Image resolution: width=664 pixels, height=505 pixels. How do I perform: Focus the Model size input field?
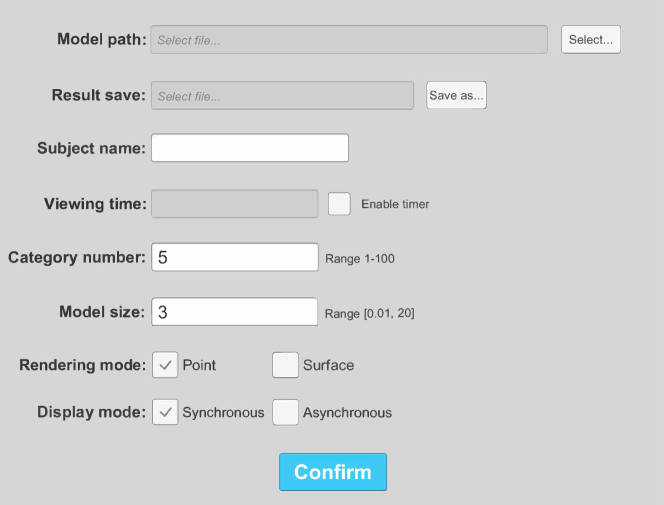(x=234, y=312)
